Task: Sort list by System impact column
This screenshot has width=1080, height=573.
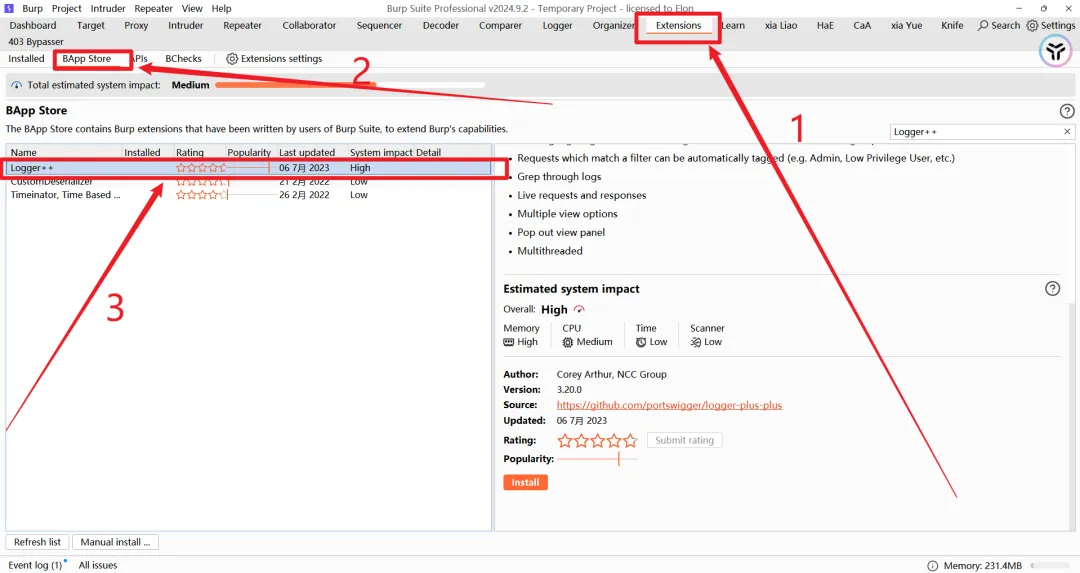Action: 381,152
